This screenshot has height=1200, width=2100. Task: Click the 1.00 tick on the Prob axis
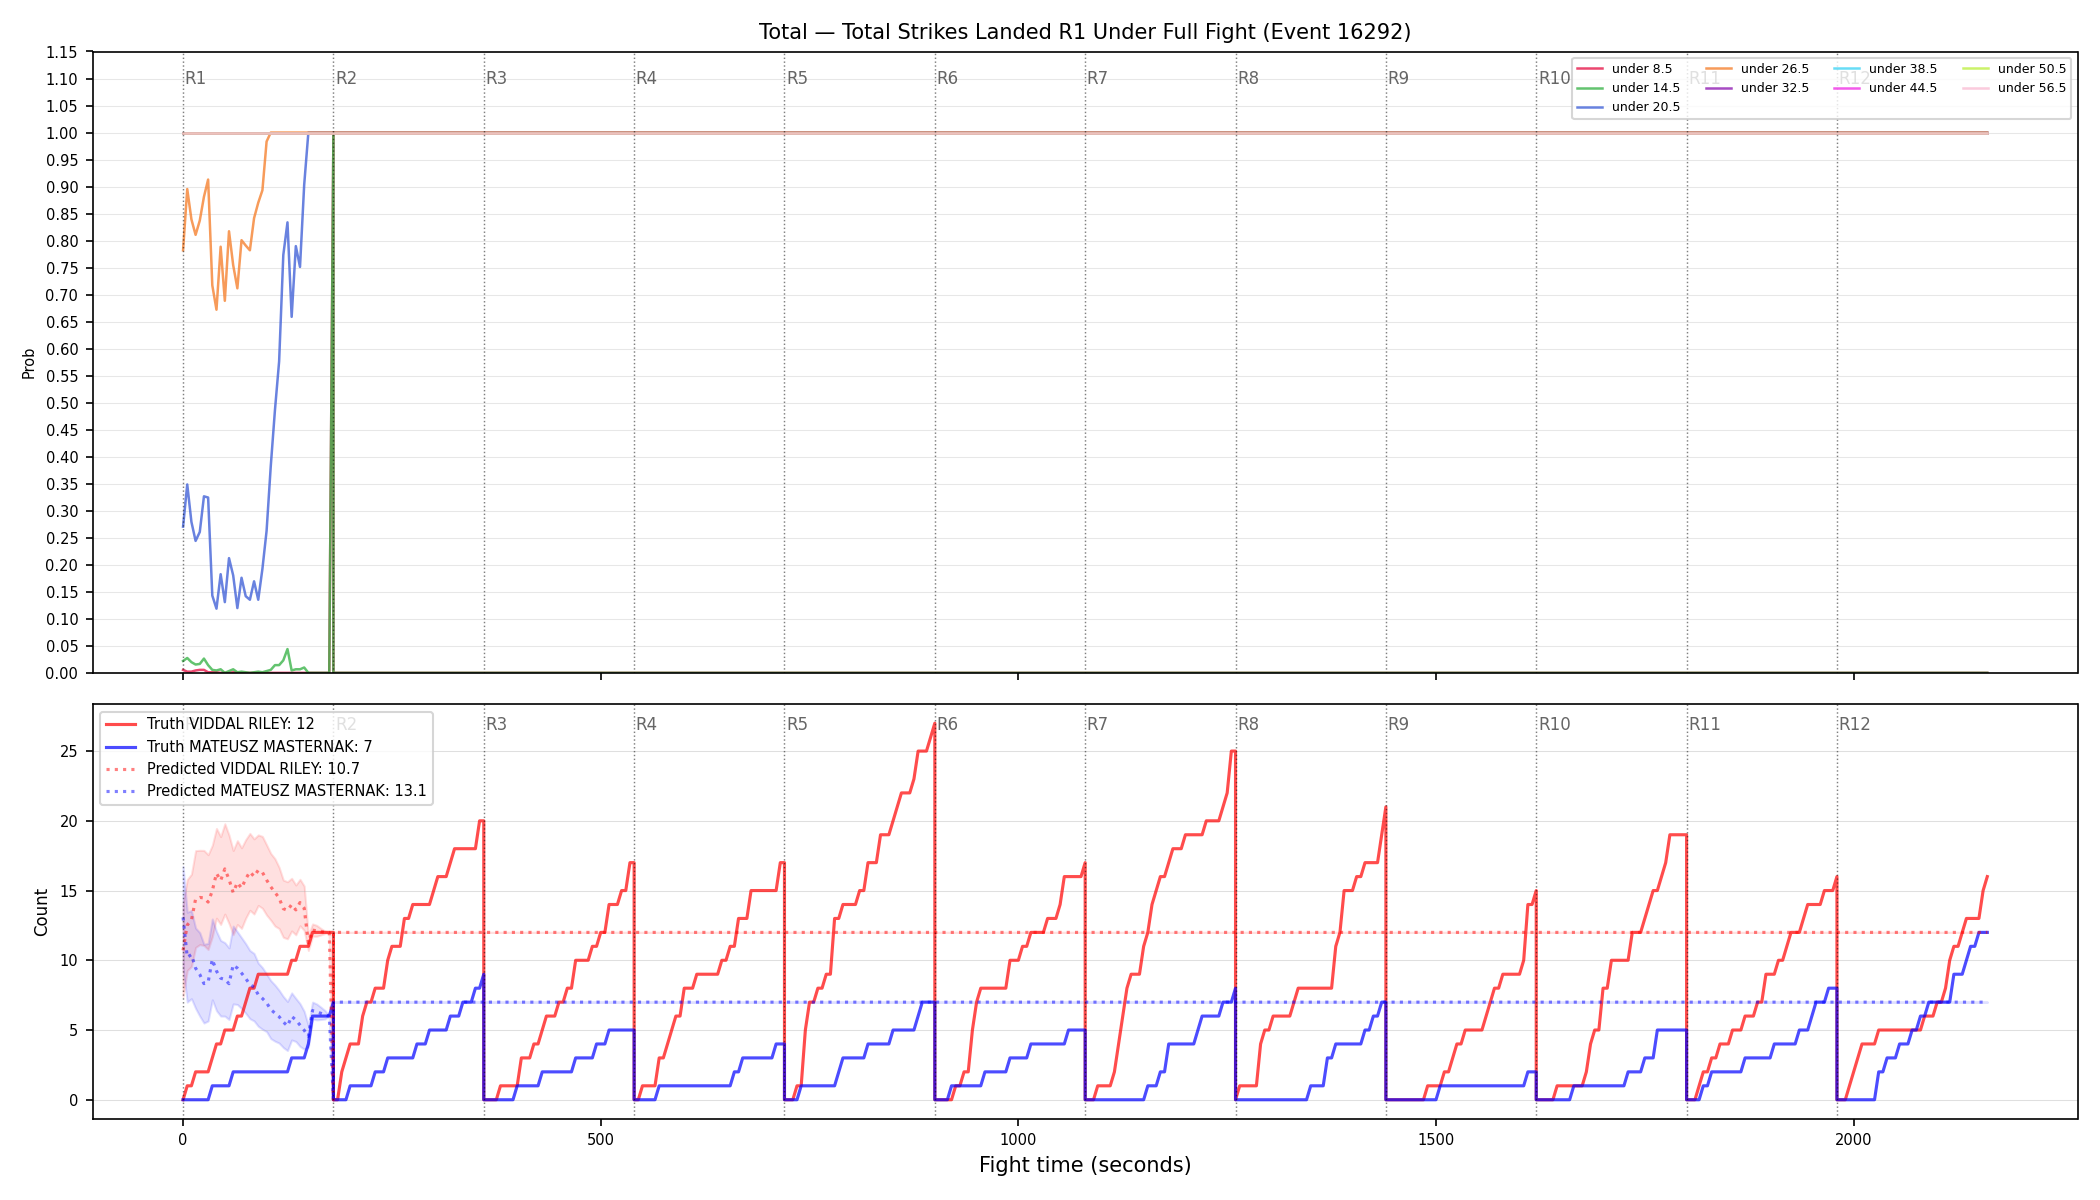point(62,133)
